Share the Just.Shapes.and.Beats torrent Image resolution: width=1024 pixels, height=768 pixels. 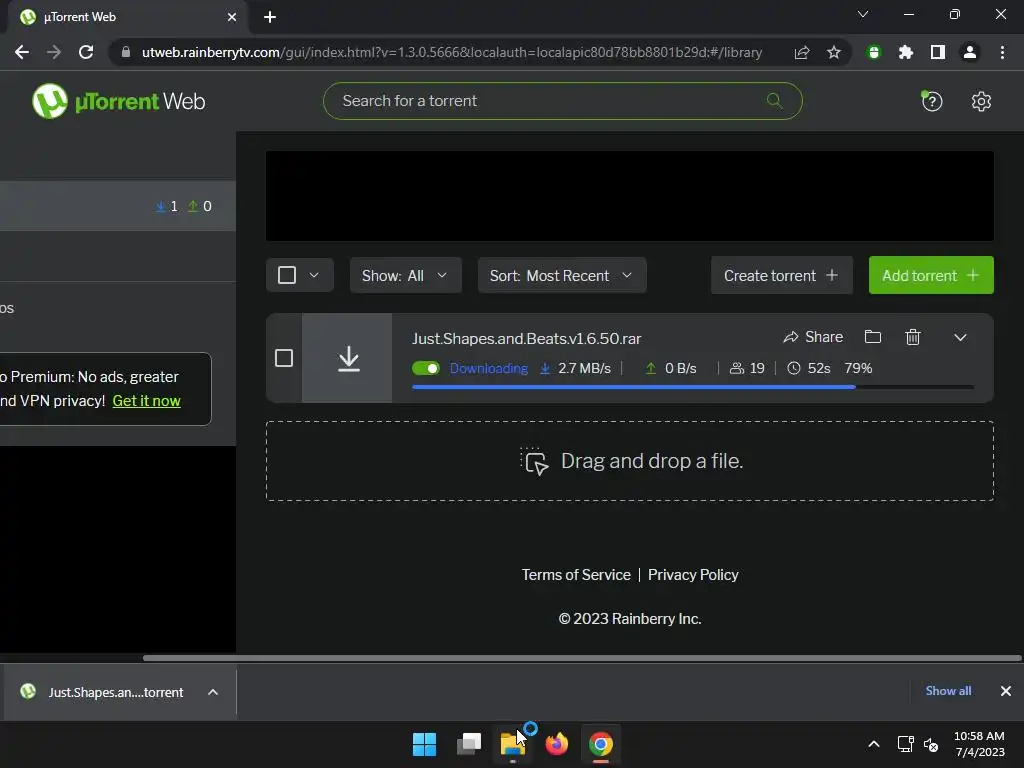tap(813, 337)
